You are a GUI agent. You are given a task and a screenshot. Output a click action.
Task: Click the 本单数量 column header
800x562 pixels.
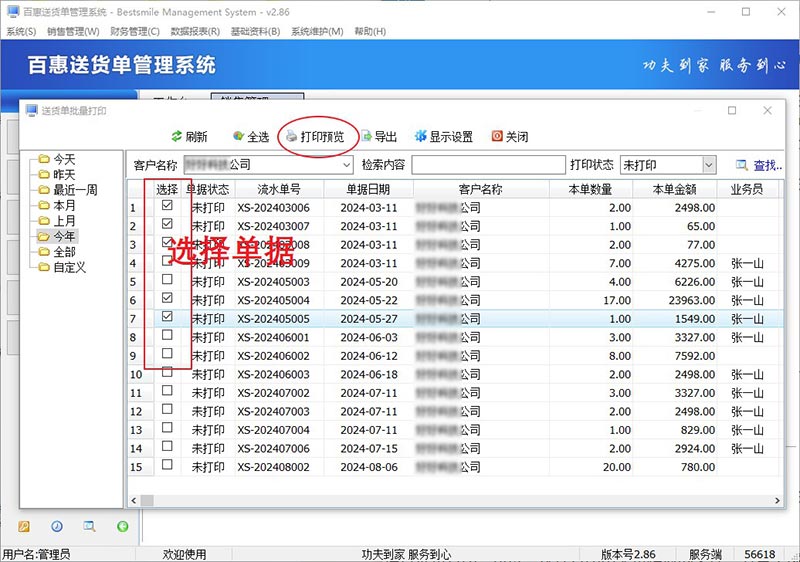590,190
